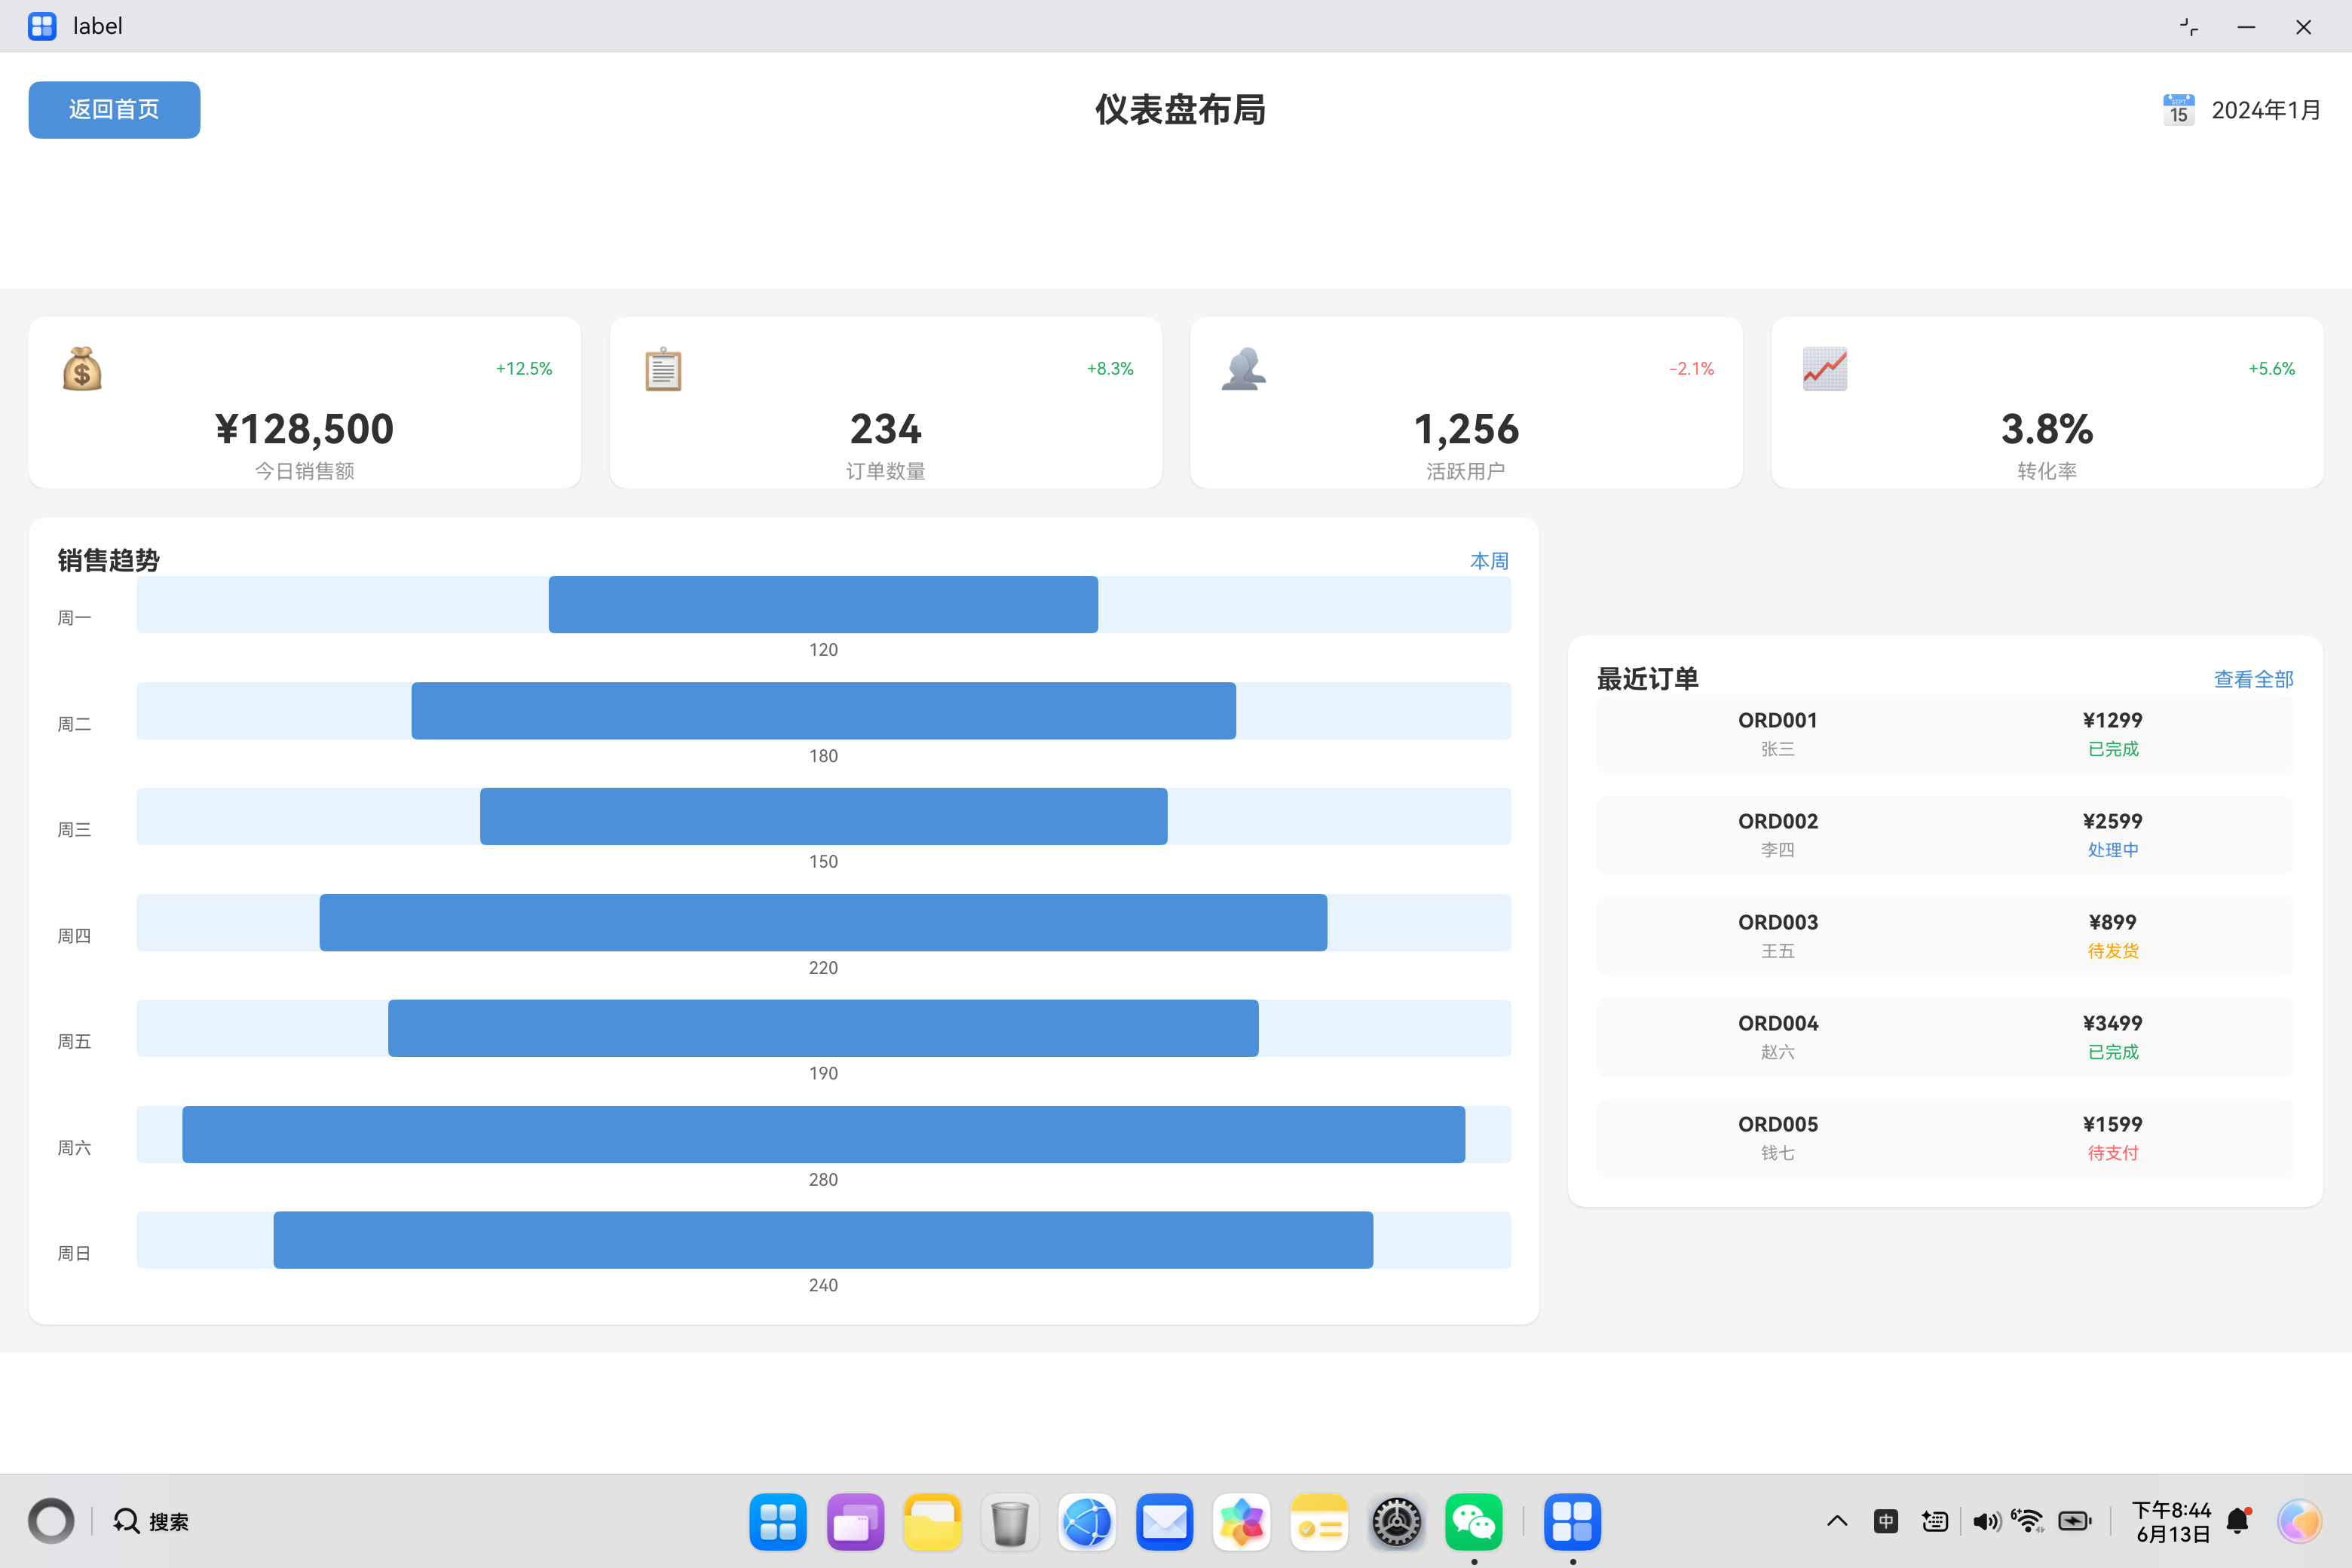Screen dimensions: 2352x1568
Task: Click the 周一 sales bar
Action: [x=823, y=604]
